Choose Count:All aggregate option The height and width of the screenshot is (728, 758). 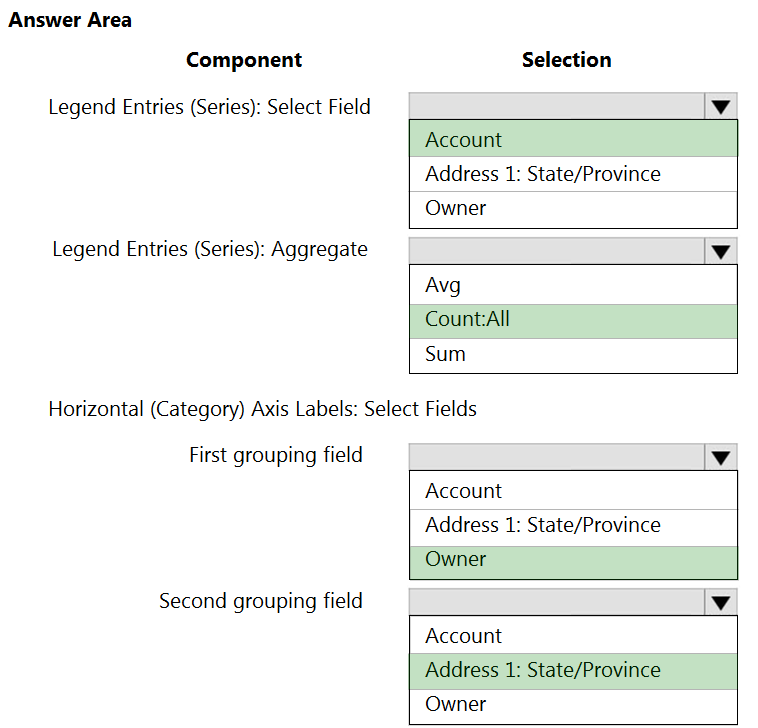pyautogui.click(x=572, y=320)
